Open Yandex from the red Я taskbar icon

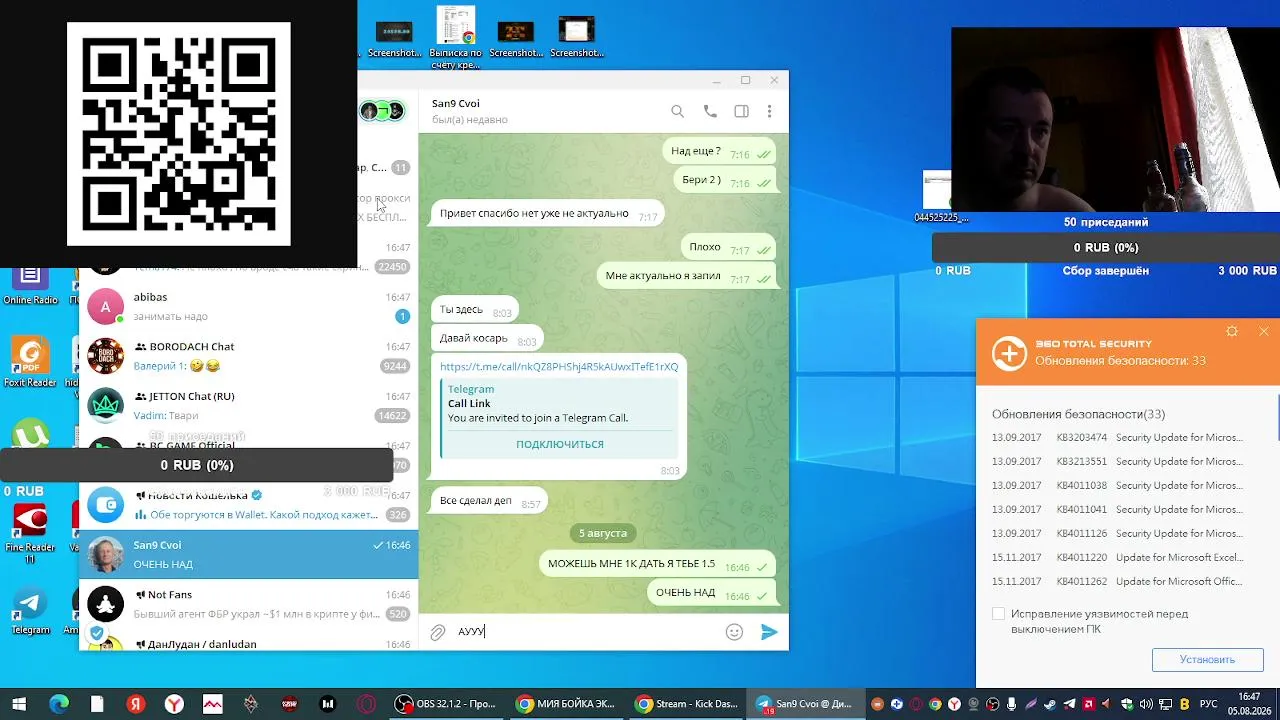[136, 704]
